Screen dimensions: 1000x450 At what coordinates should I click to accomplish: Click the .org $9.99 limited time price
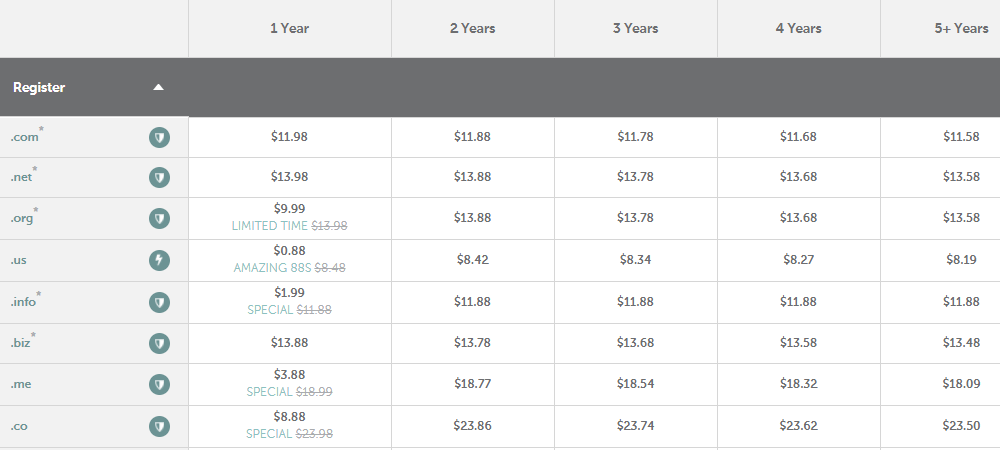pos(290,208)
